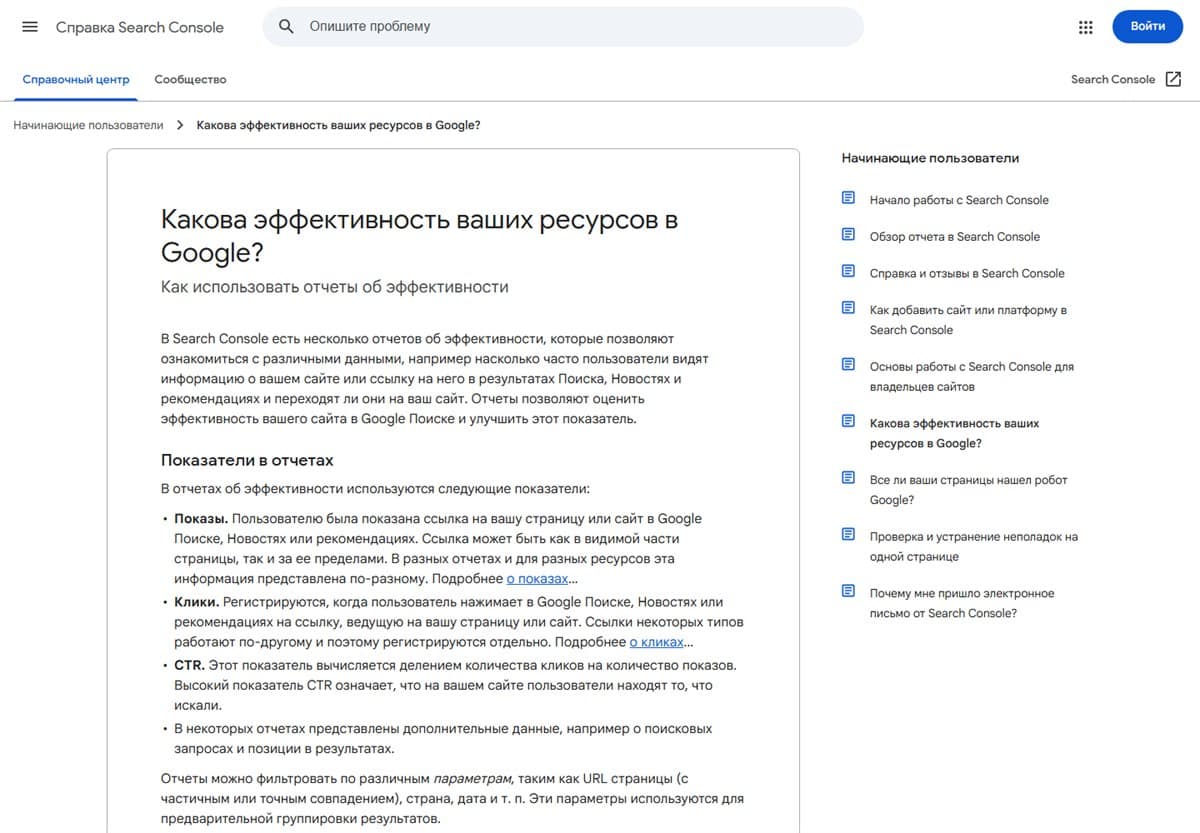Image resolution: width=1200 pixels, height=833 pixels.
Task: Click the Как использовать отчеты об эффективности subtitle
Action: 334,287
